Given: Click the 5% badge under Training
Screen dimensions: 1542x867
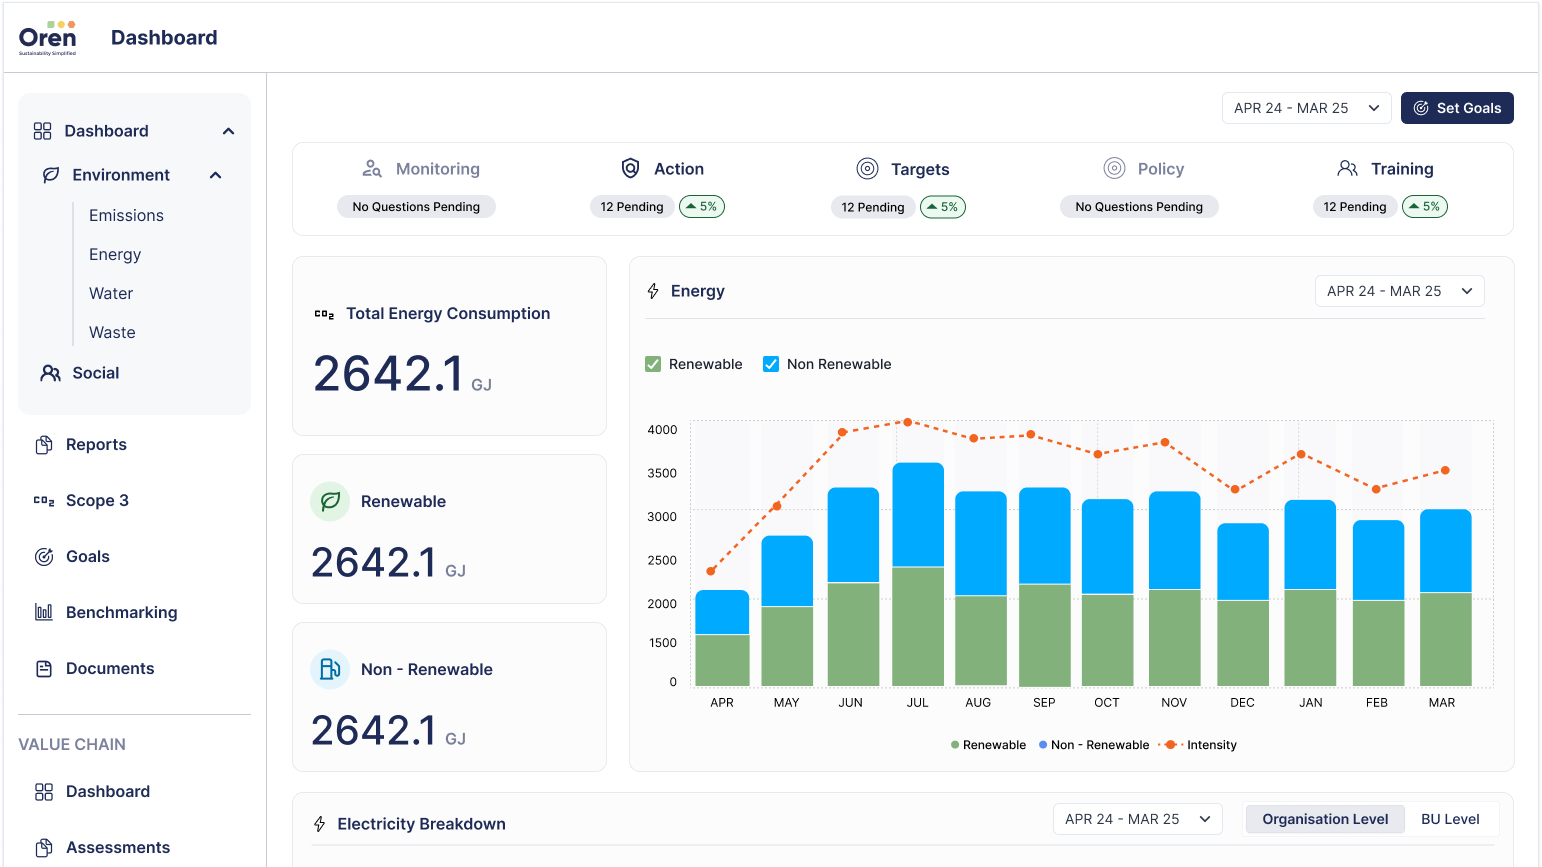Looking at the screenshot, I should (1425, 207).
